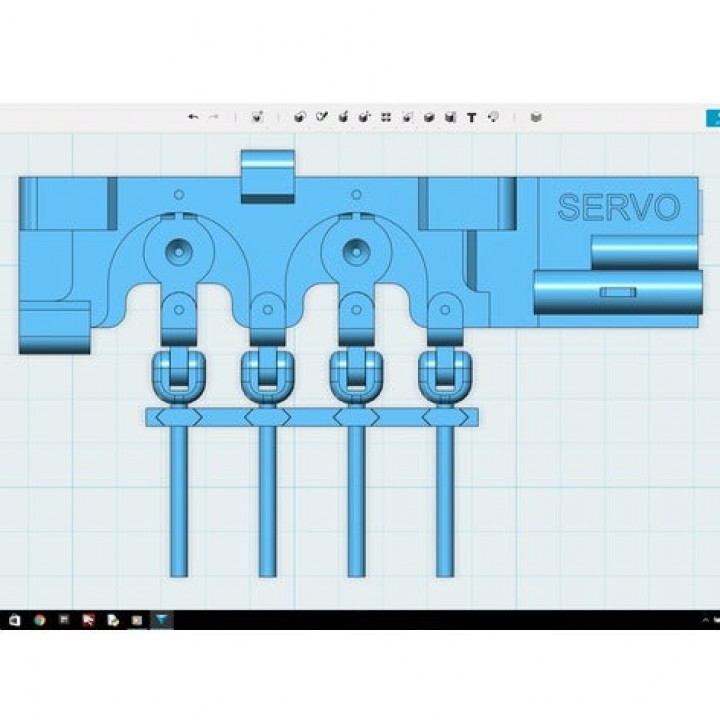Image resolution: width=720 pixels, height=720 pixels.
Task: Click the Undo arrow in the toolbar
Action: [192, 117]
